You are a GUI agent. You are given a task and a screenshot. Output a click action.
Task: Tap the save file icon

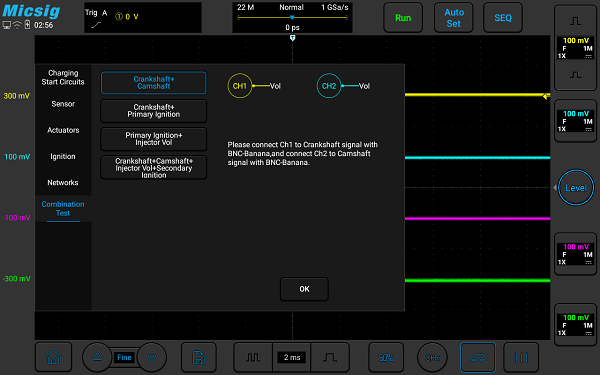199,357
